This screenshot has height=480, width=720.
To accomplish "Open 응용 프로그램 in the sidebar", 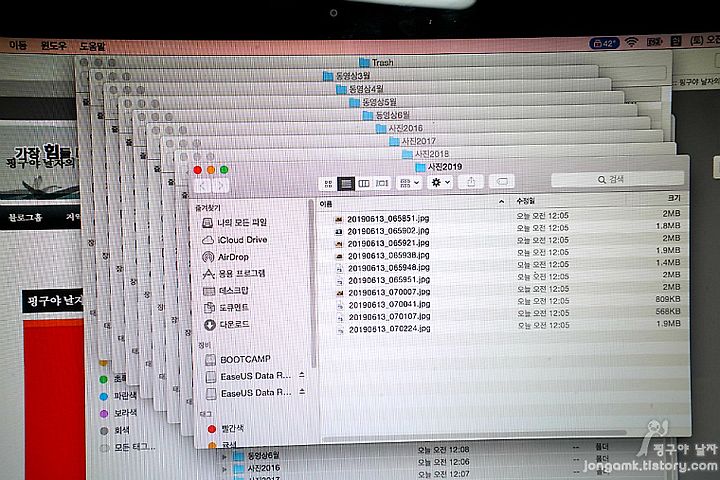I will point(234,274).
